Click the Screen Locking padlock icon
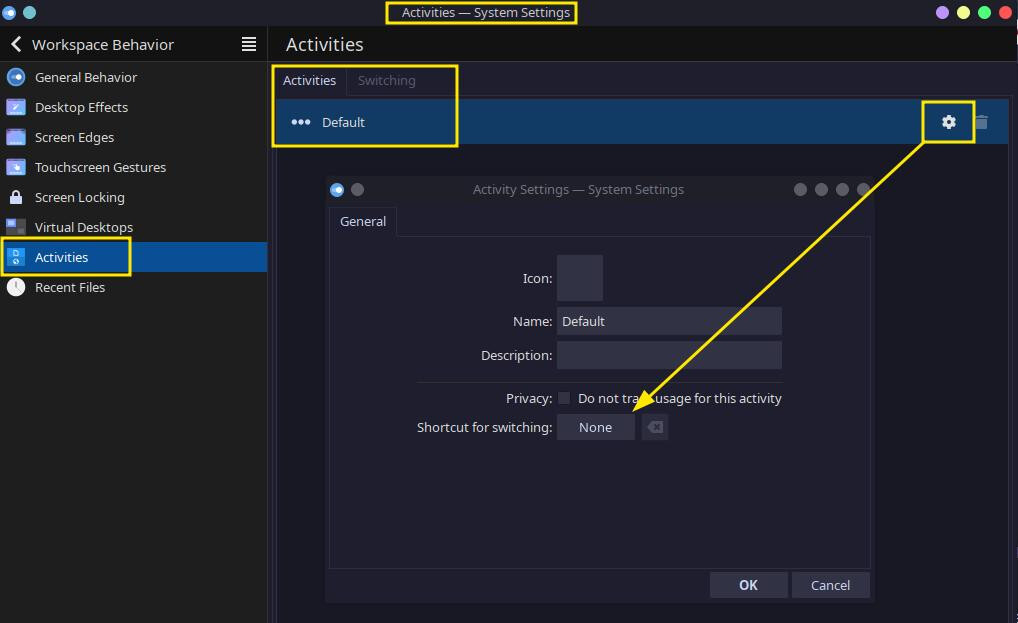The image size is (1018, 623). pos(16,197)
